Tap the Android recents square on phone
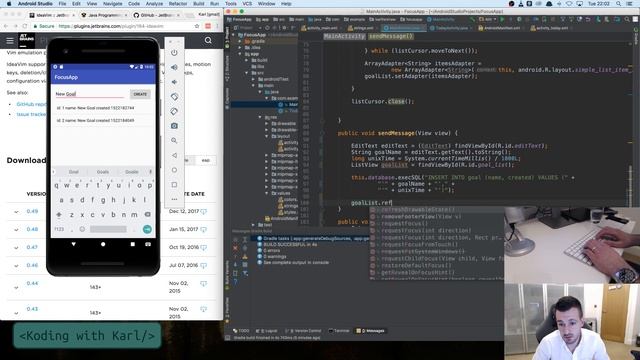The width and height of the screenshot is (640, 360). pyautogui.click(x=133, y=244)
